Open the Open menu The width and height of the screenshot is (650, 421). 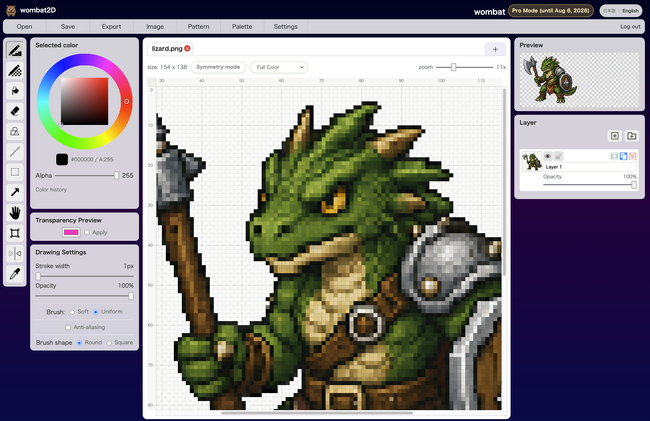point(24,27)
